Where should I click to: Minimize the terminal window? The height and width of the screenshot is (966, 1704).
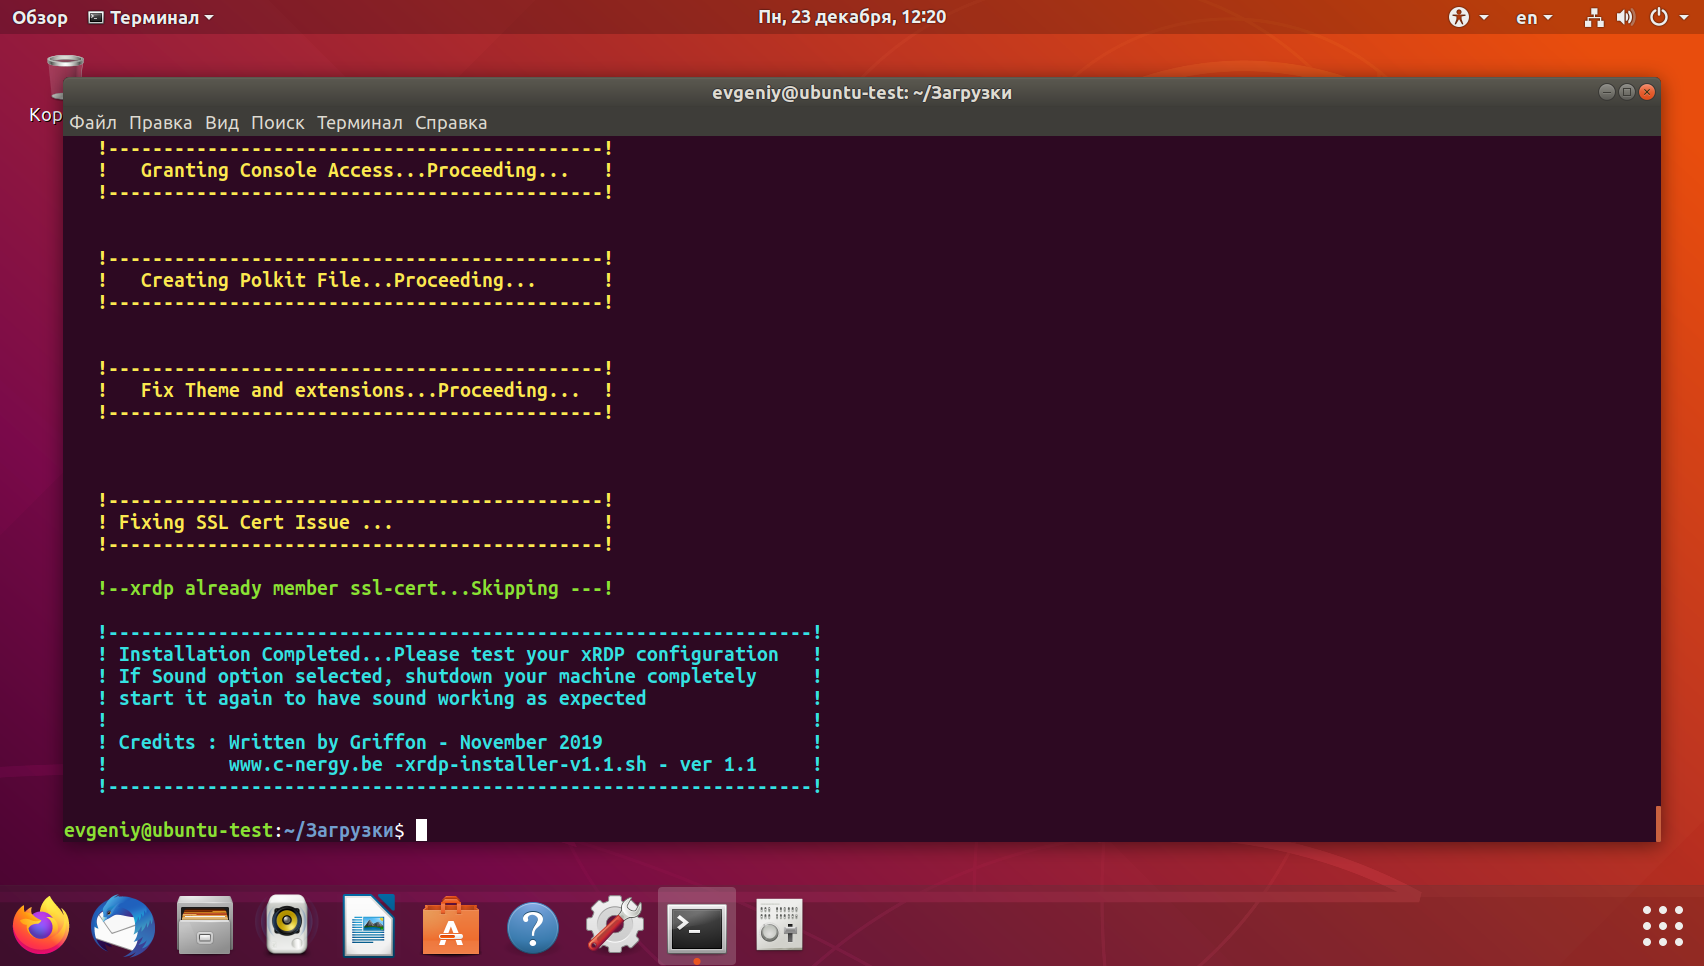coord(1607,92)
